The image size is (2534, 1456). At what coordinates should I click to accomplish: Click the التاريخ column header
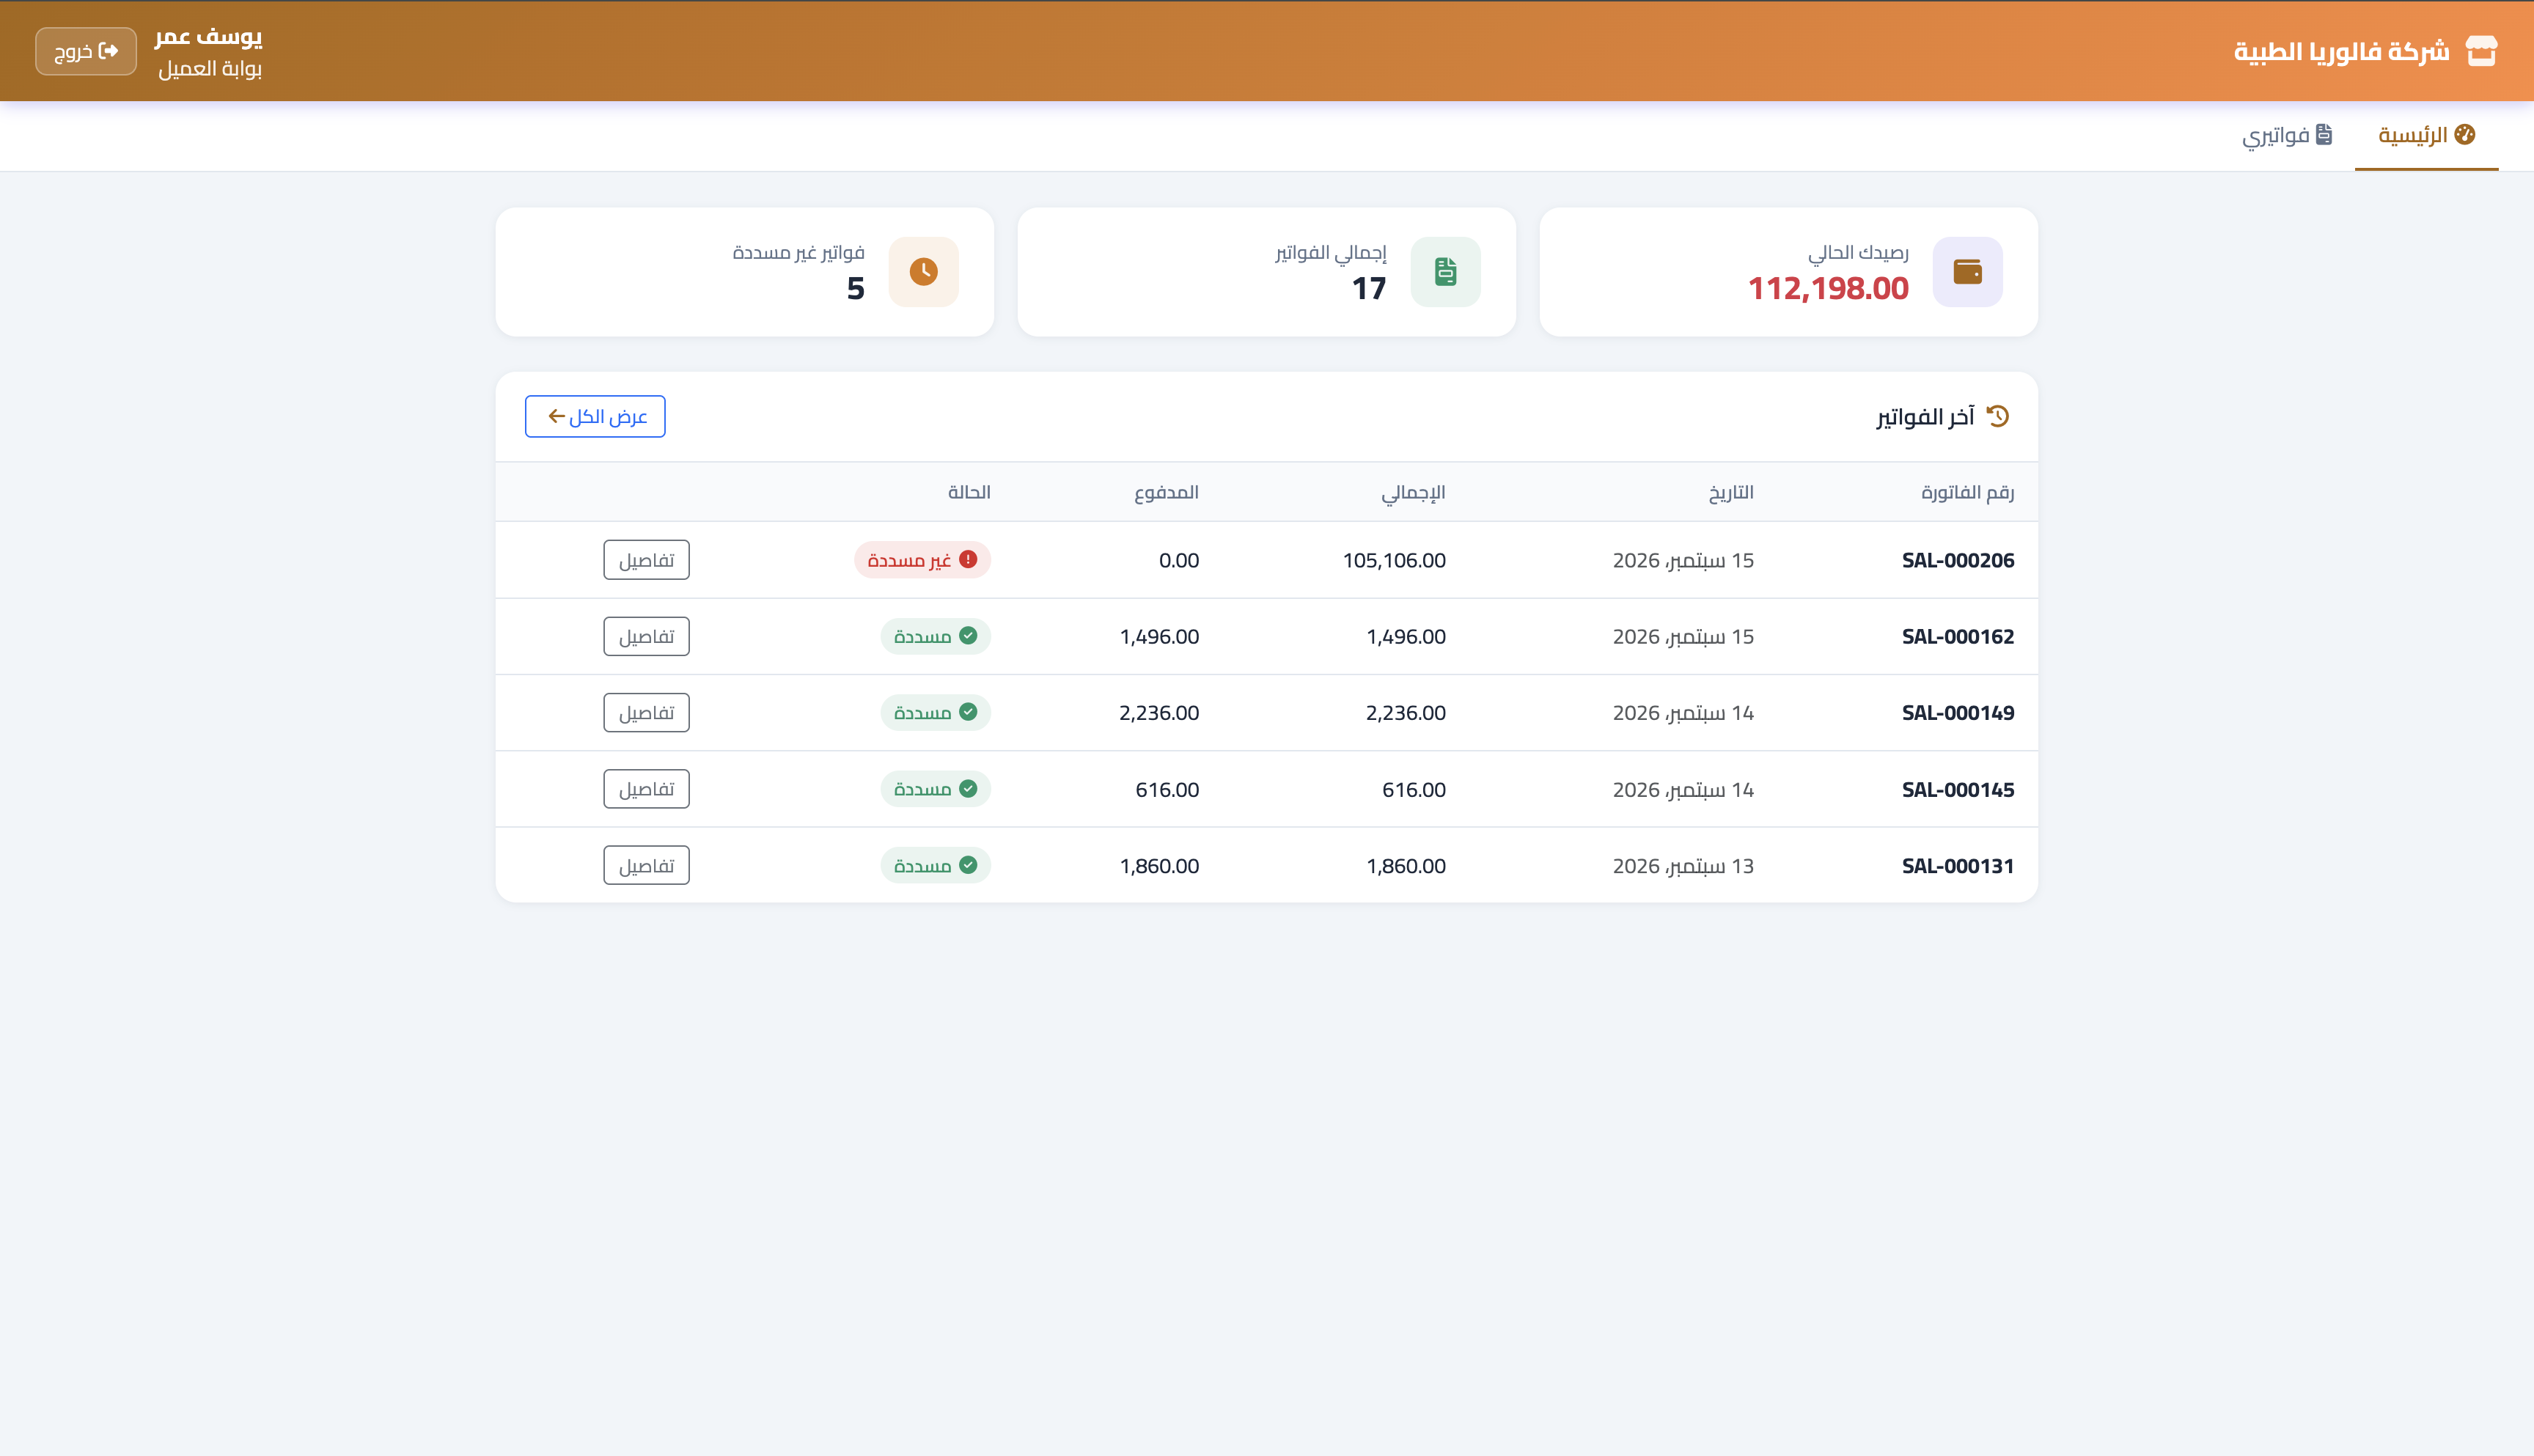1730,492
